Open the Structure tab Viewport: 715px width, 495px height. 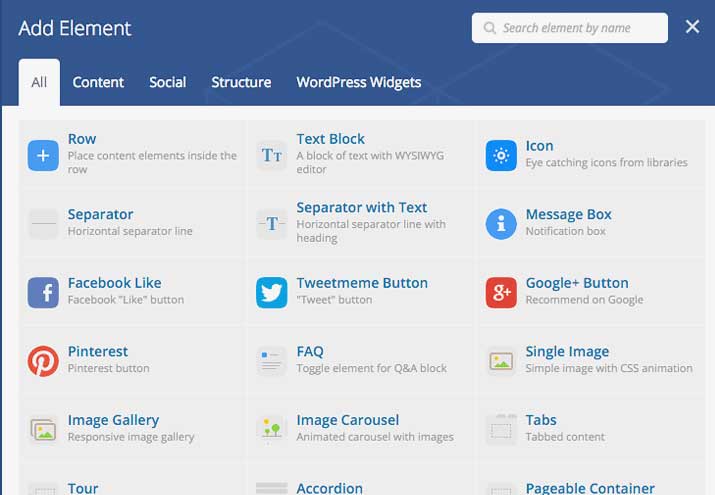pos(241,82)
